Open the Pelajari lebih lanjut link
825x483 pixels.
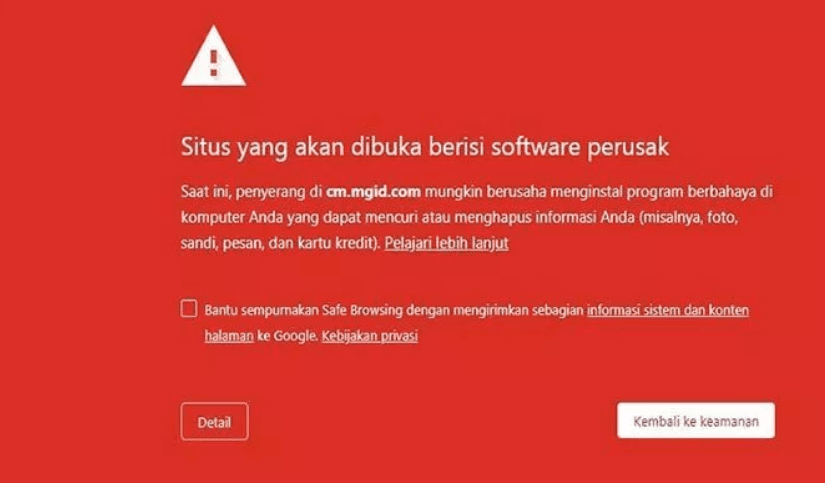446,243
